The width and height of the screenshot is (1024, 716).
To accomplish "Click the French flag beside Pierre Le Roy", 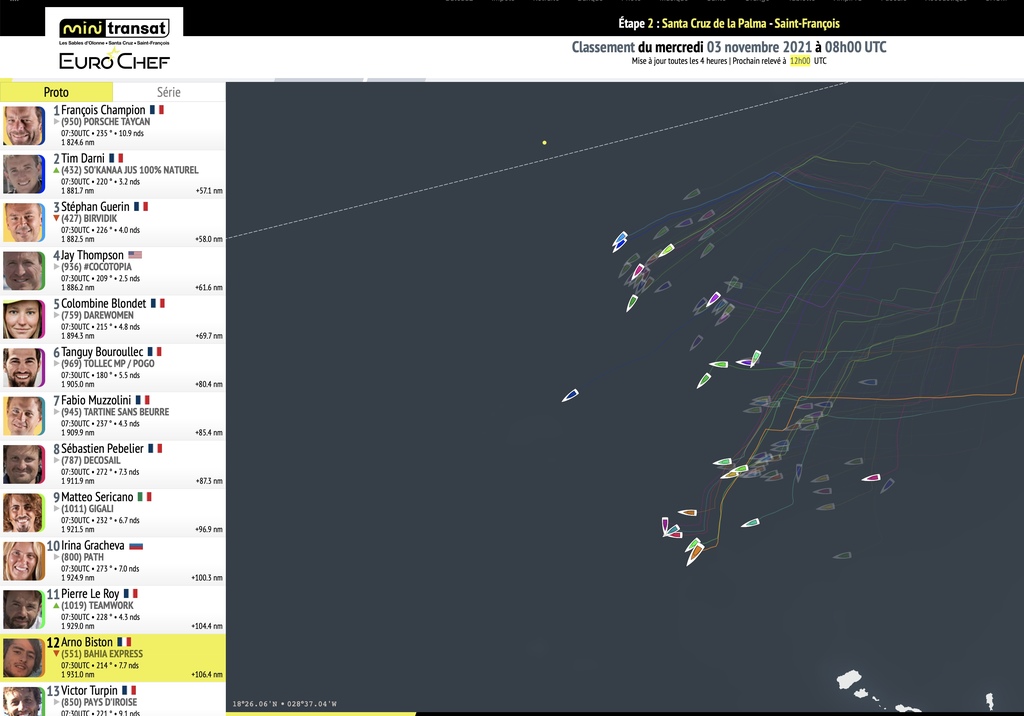I will (x=131, y=594).
